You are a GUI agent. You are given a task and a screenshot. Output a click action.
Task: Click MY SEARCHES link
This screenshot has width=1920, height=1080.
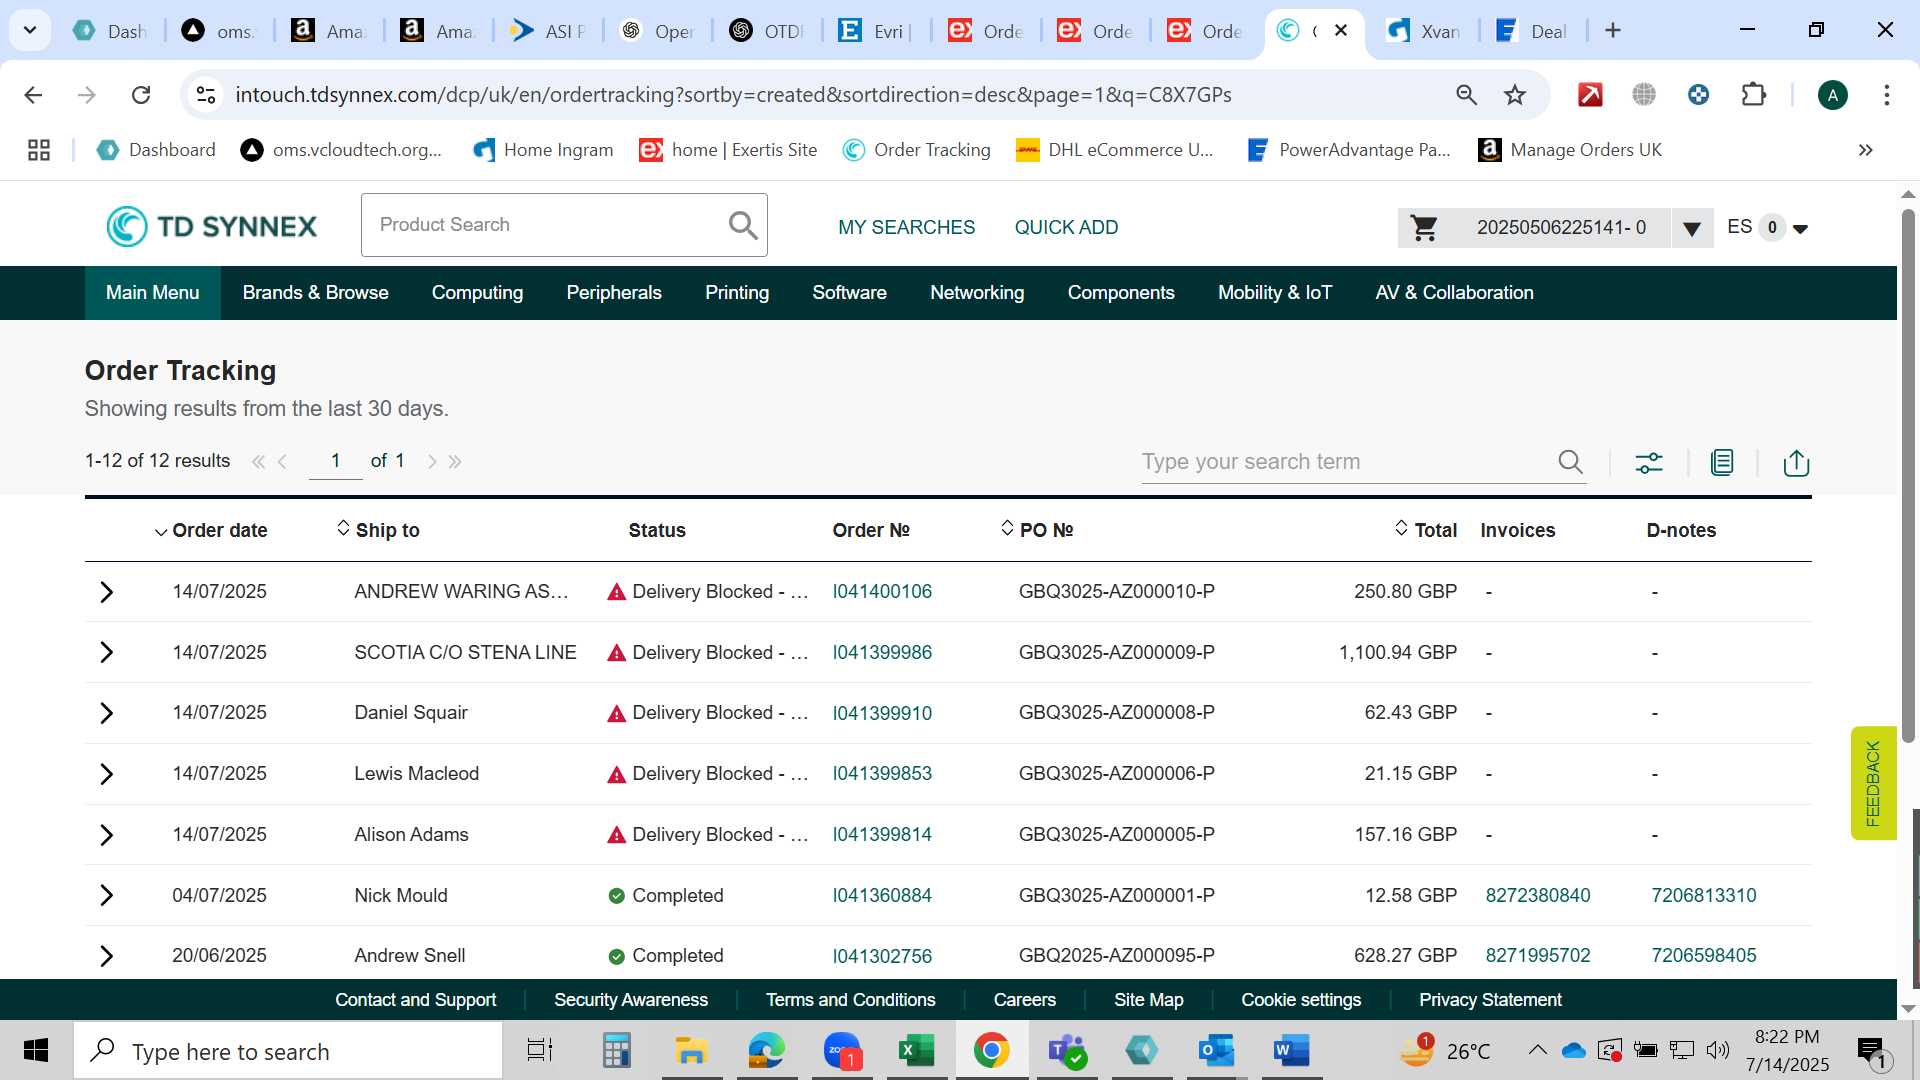coord(906,227)
